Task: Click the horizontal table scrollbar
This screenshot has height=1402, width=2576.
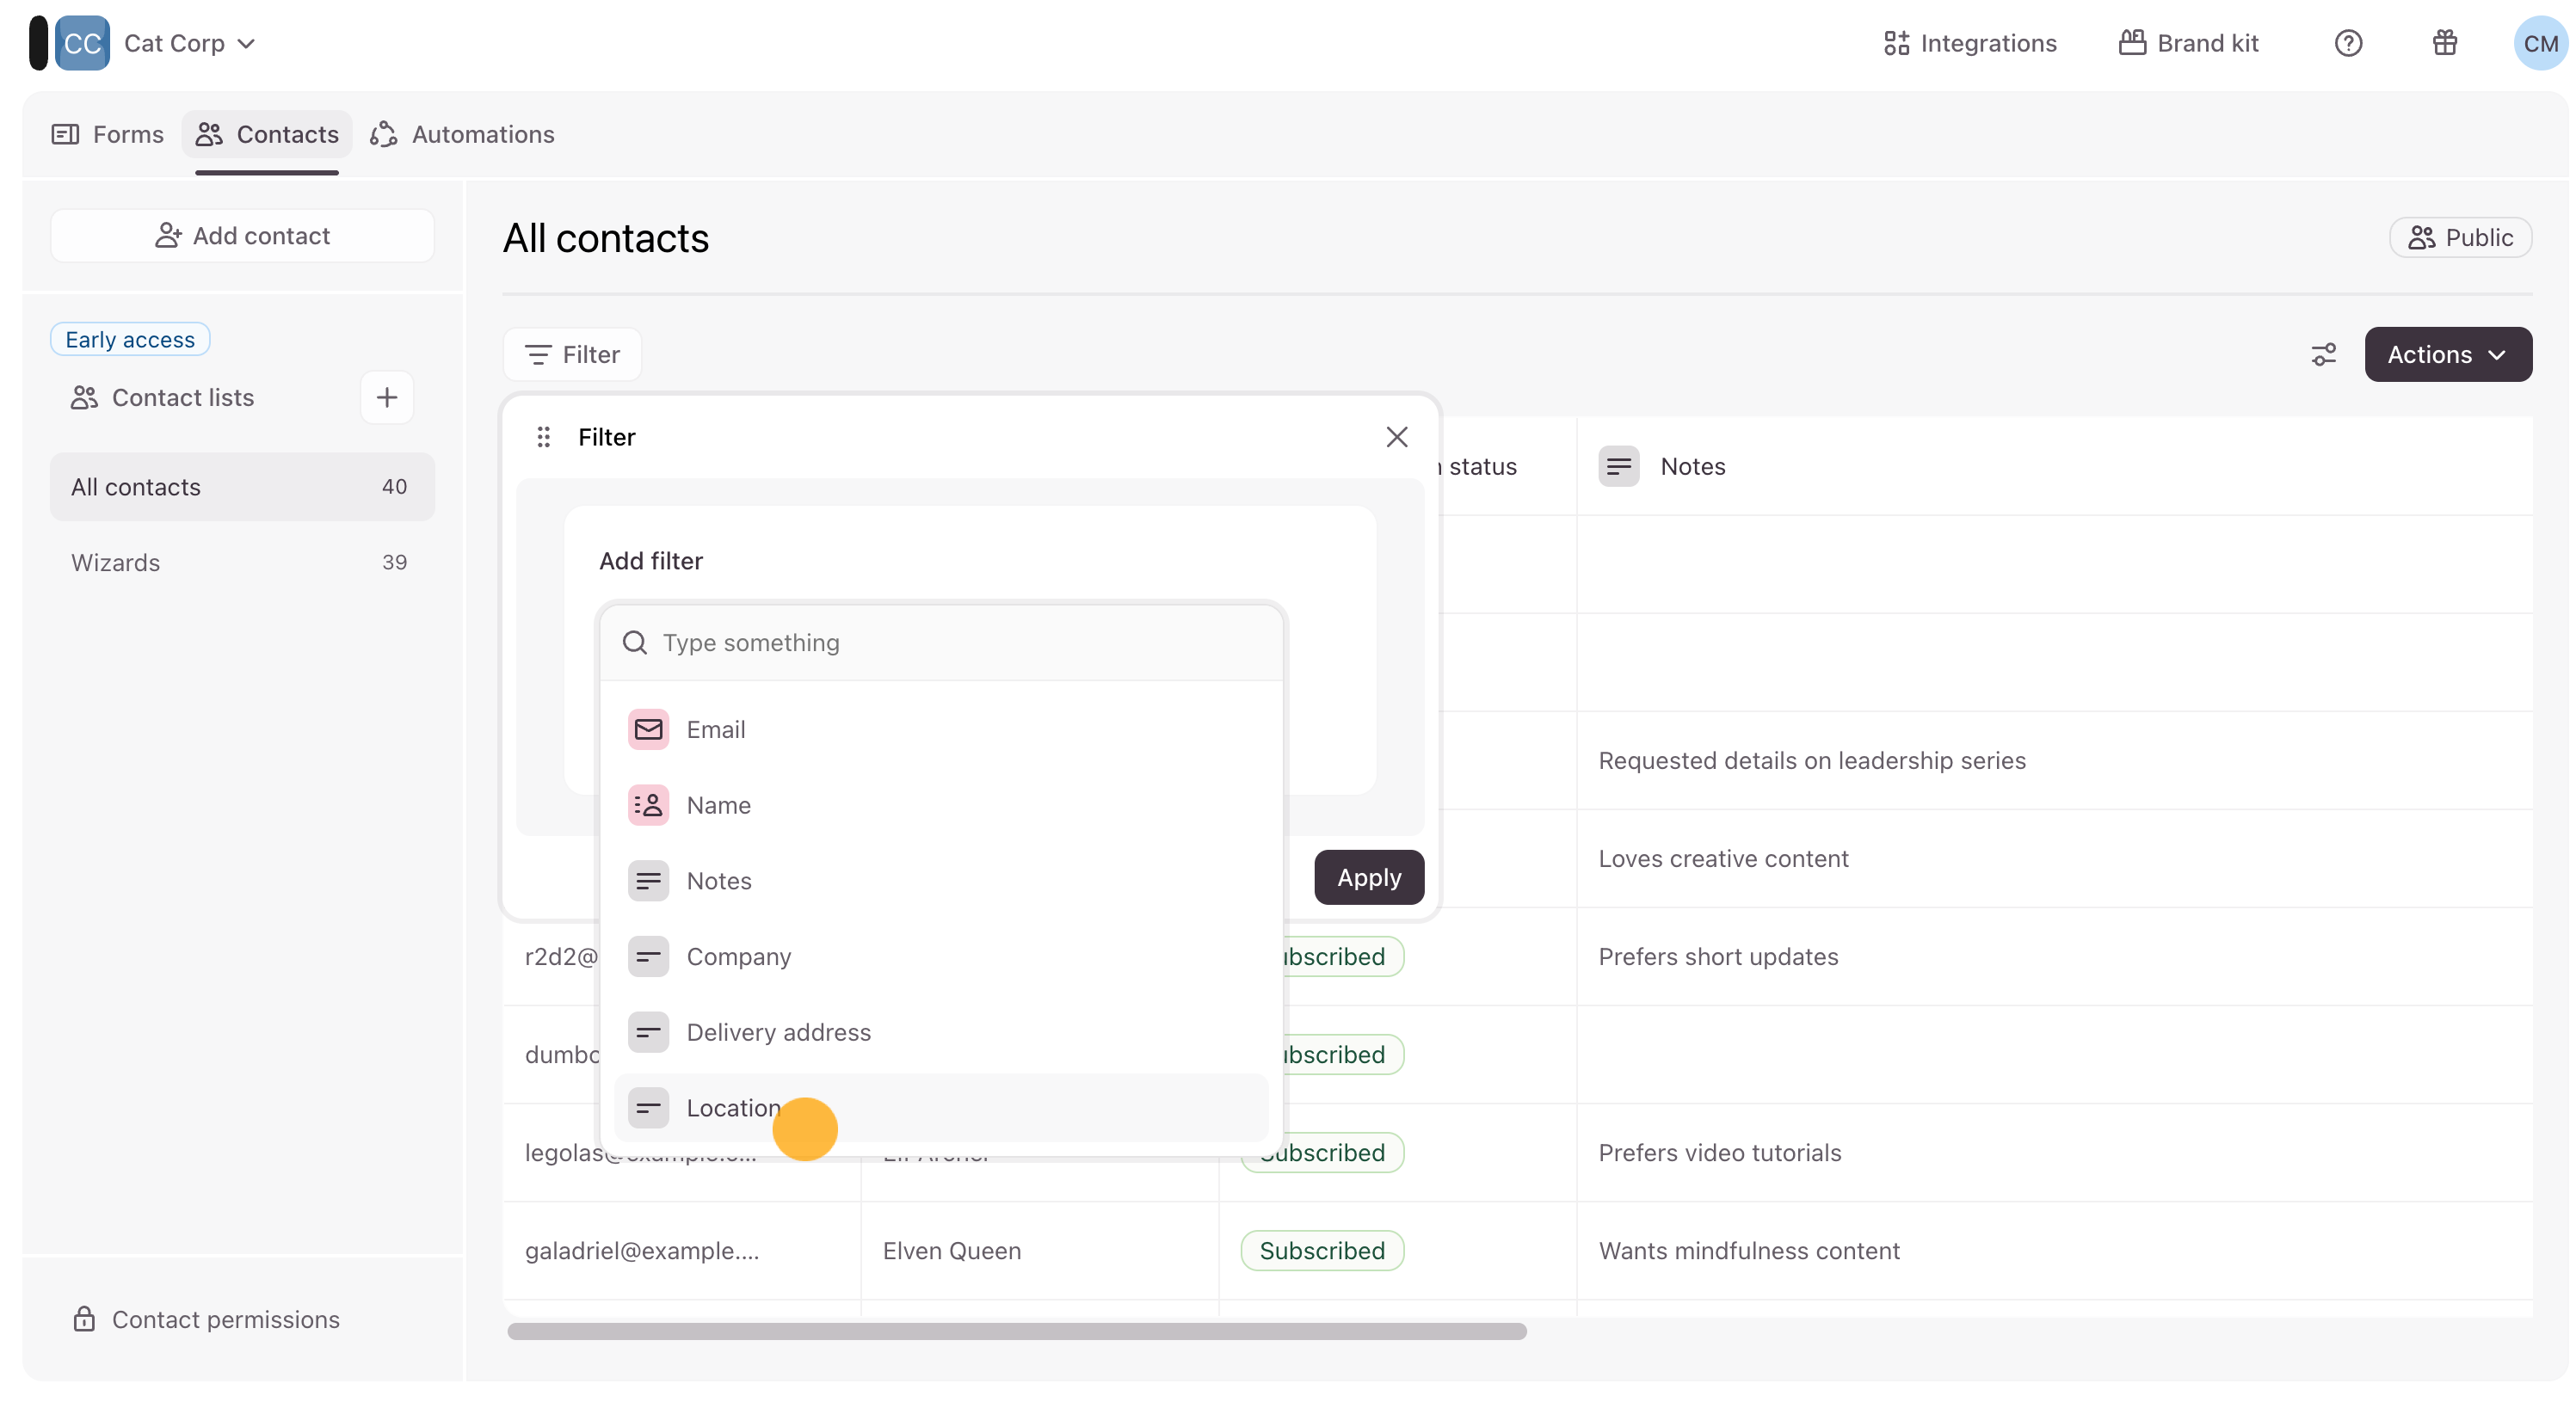Action: (1016, 1331)
